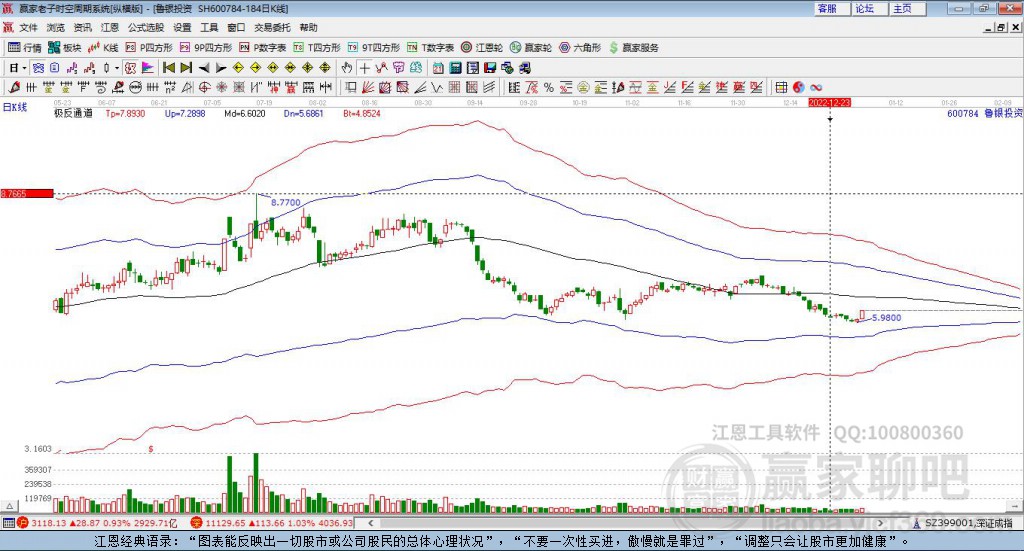Image resolution: width=1024 pixels, height=551 pixels.
Task: Open the 板块 sector view
Action: (x=64, y=48)
